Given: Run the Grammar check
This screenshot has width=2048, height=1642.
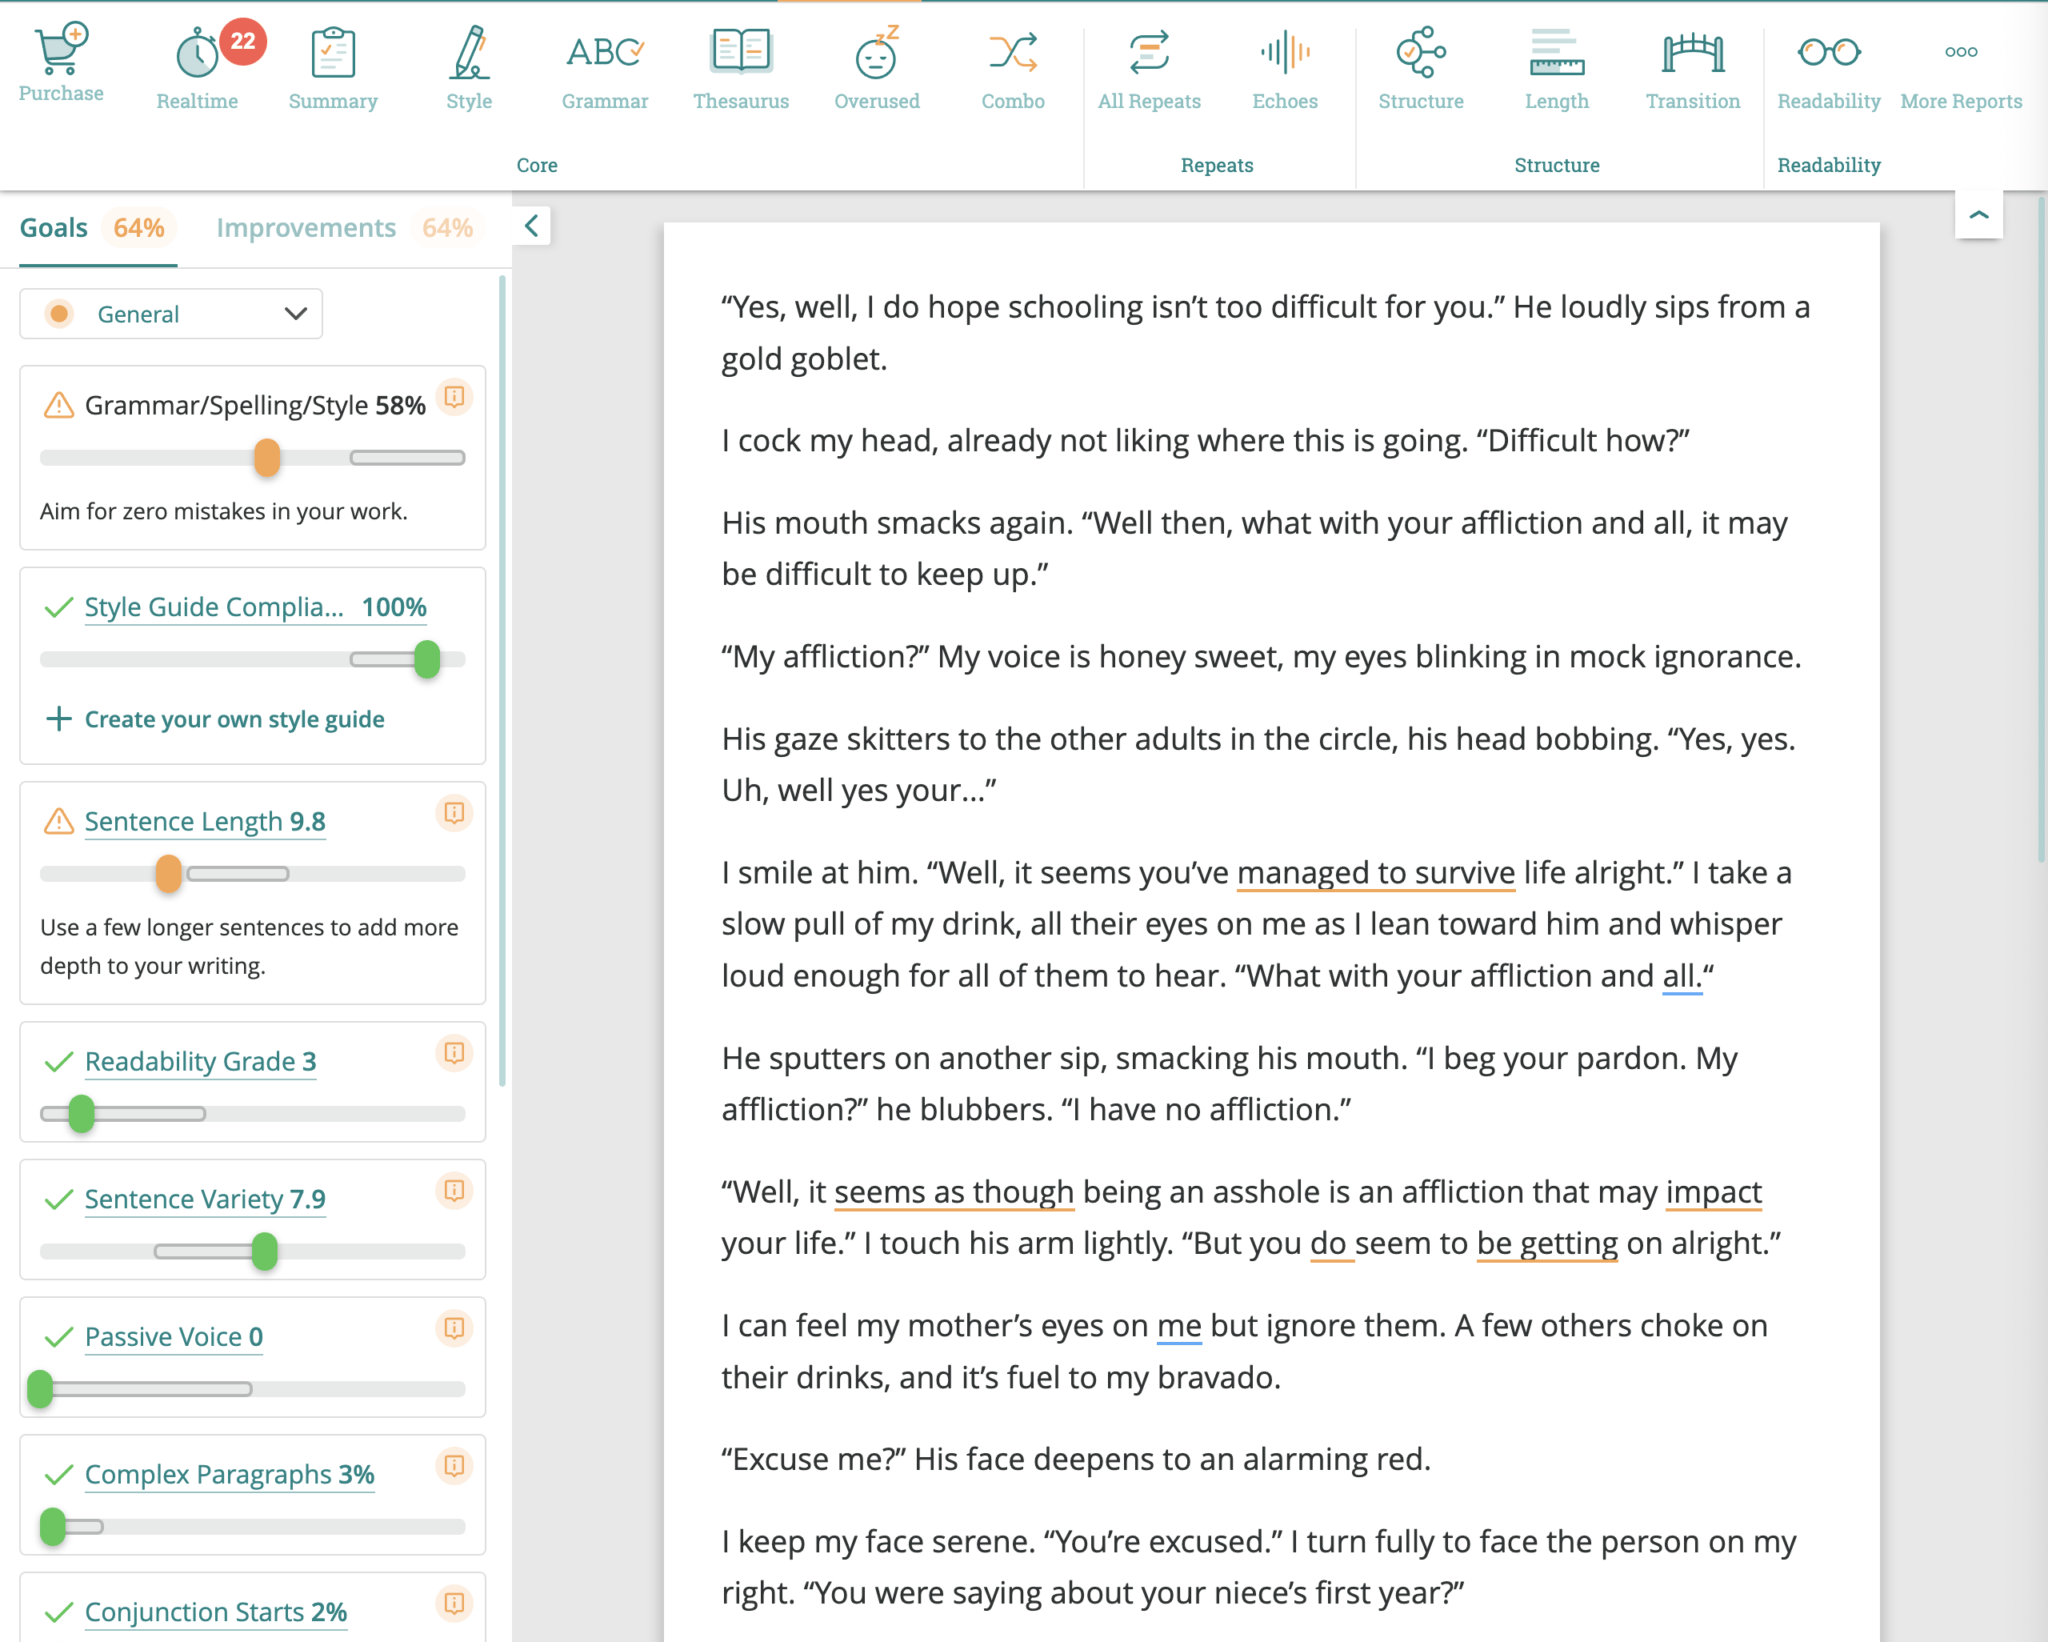Looking at the screenshot, I should [x=604, y=65].
